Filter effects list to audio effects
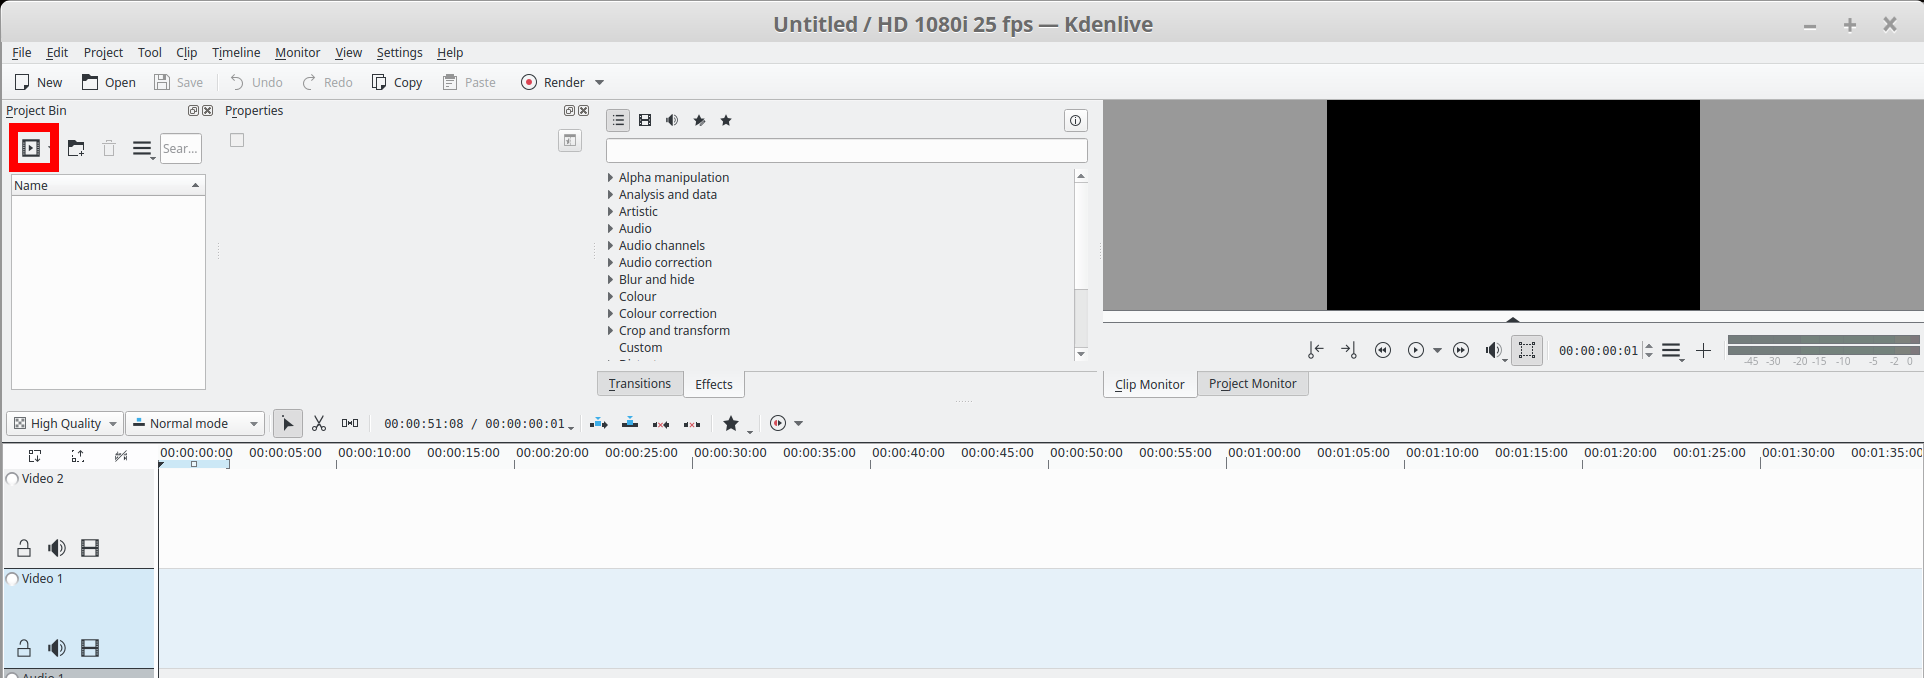The height and width of the screenshot is (678, 1924). point(672,120)
